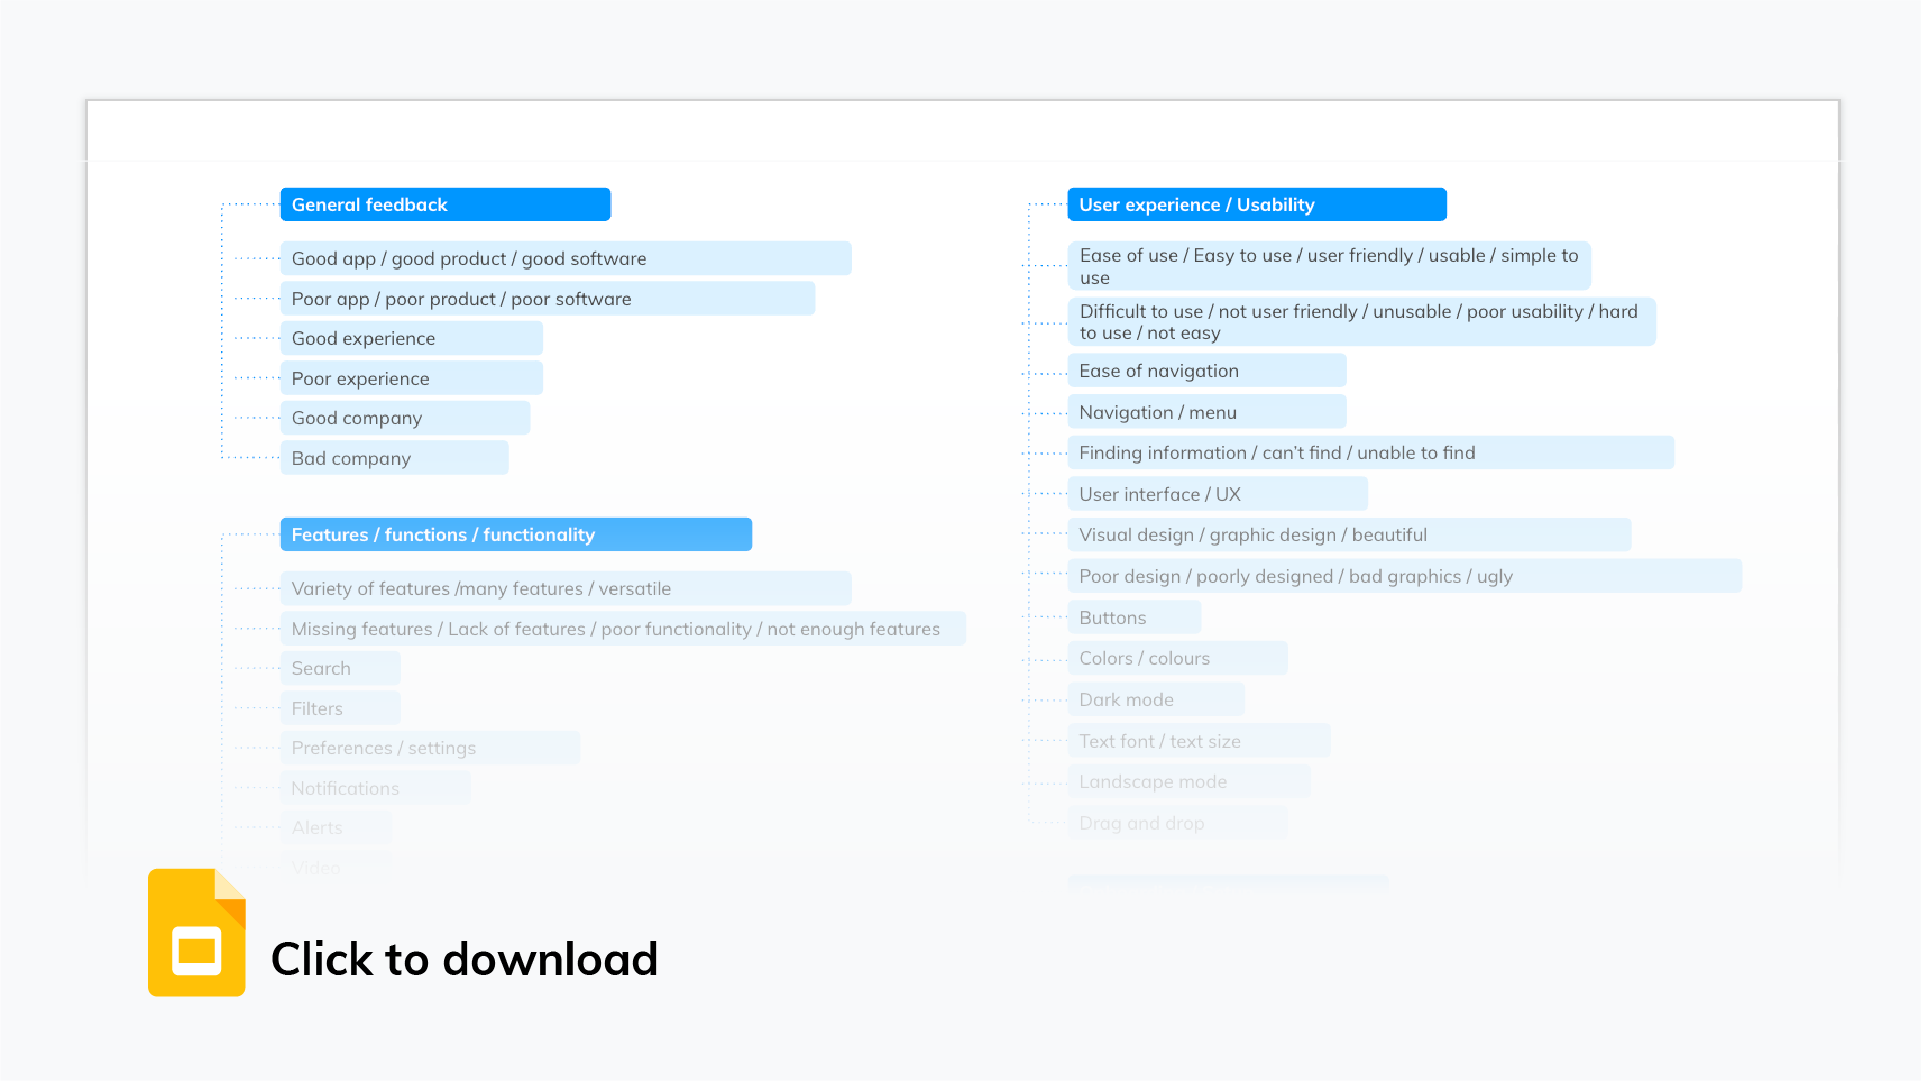Expand the 'Preferences / settings' item
The image size is (1921, 1081).
pyautogui.click(x=383, y=747)
